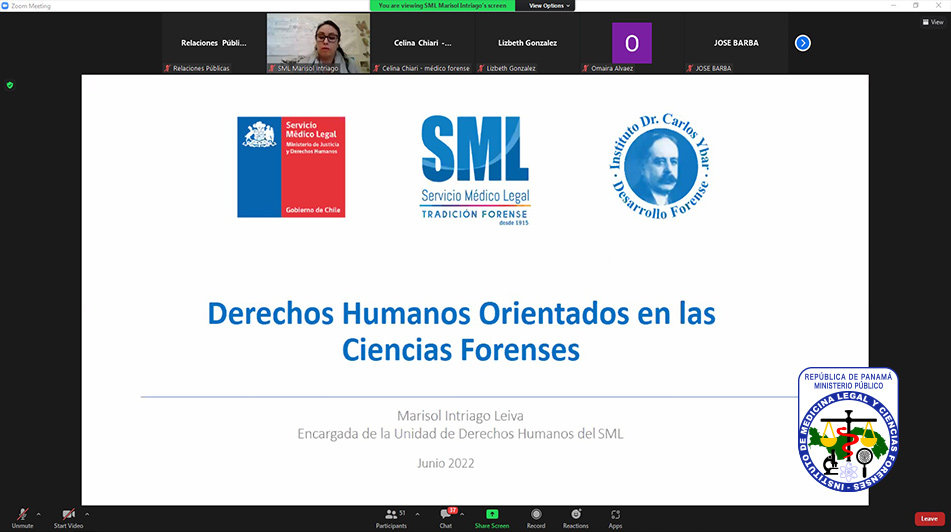The height and width of the screenshot is (532, 951).
Task: Open View Options dropdown
Action: (x=549, y=5)
